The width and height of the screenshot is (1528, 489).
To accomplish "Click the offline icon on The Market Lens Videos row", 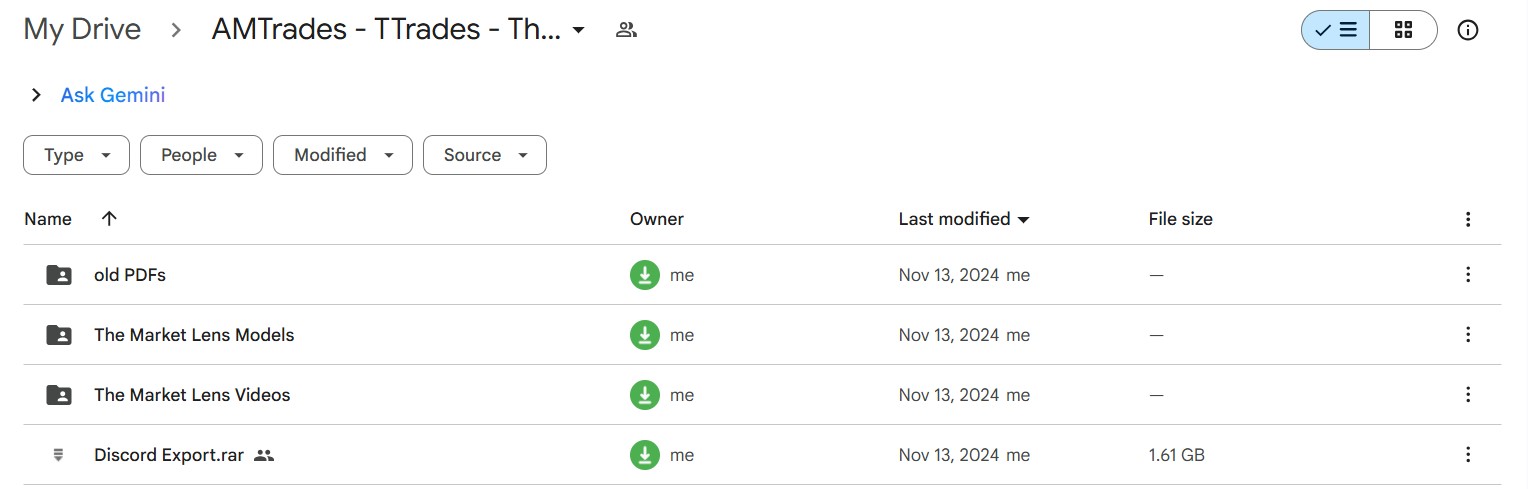I will [x=645, y=395].
